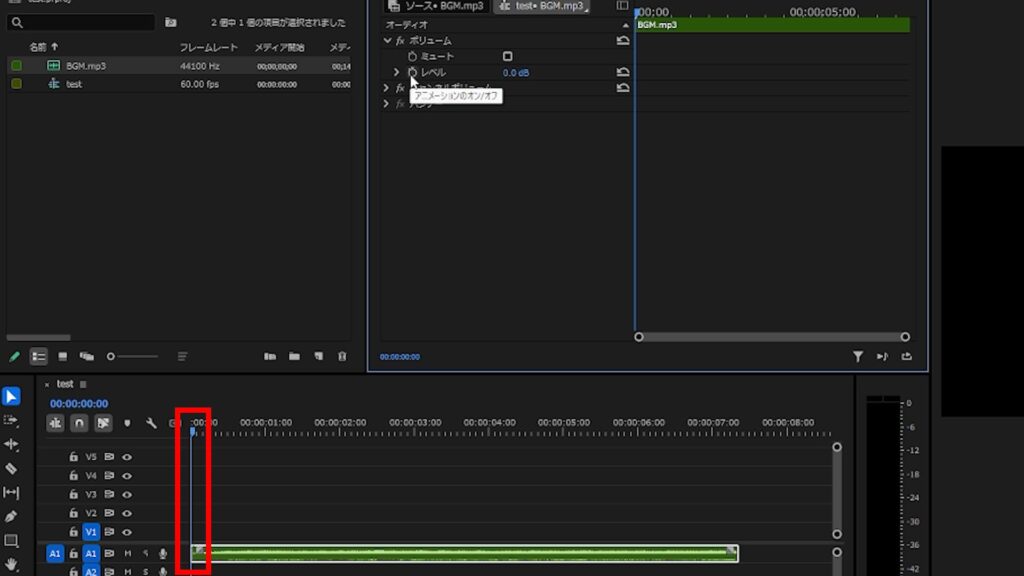The width and height of the screenshot is (1024, 576).
Task: Select the Pen tool
Action: click(11, 517)
